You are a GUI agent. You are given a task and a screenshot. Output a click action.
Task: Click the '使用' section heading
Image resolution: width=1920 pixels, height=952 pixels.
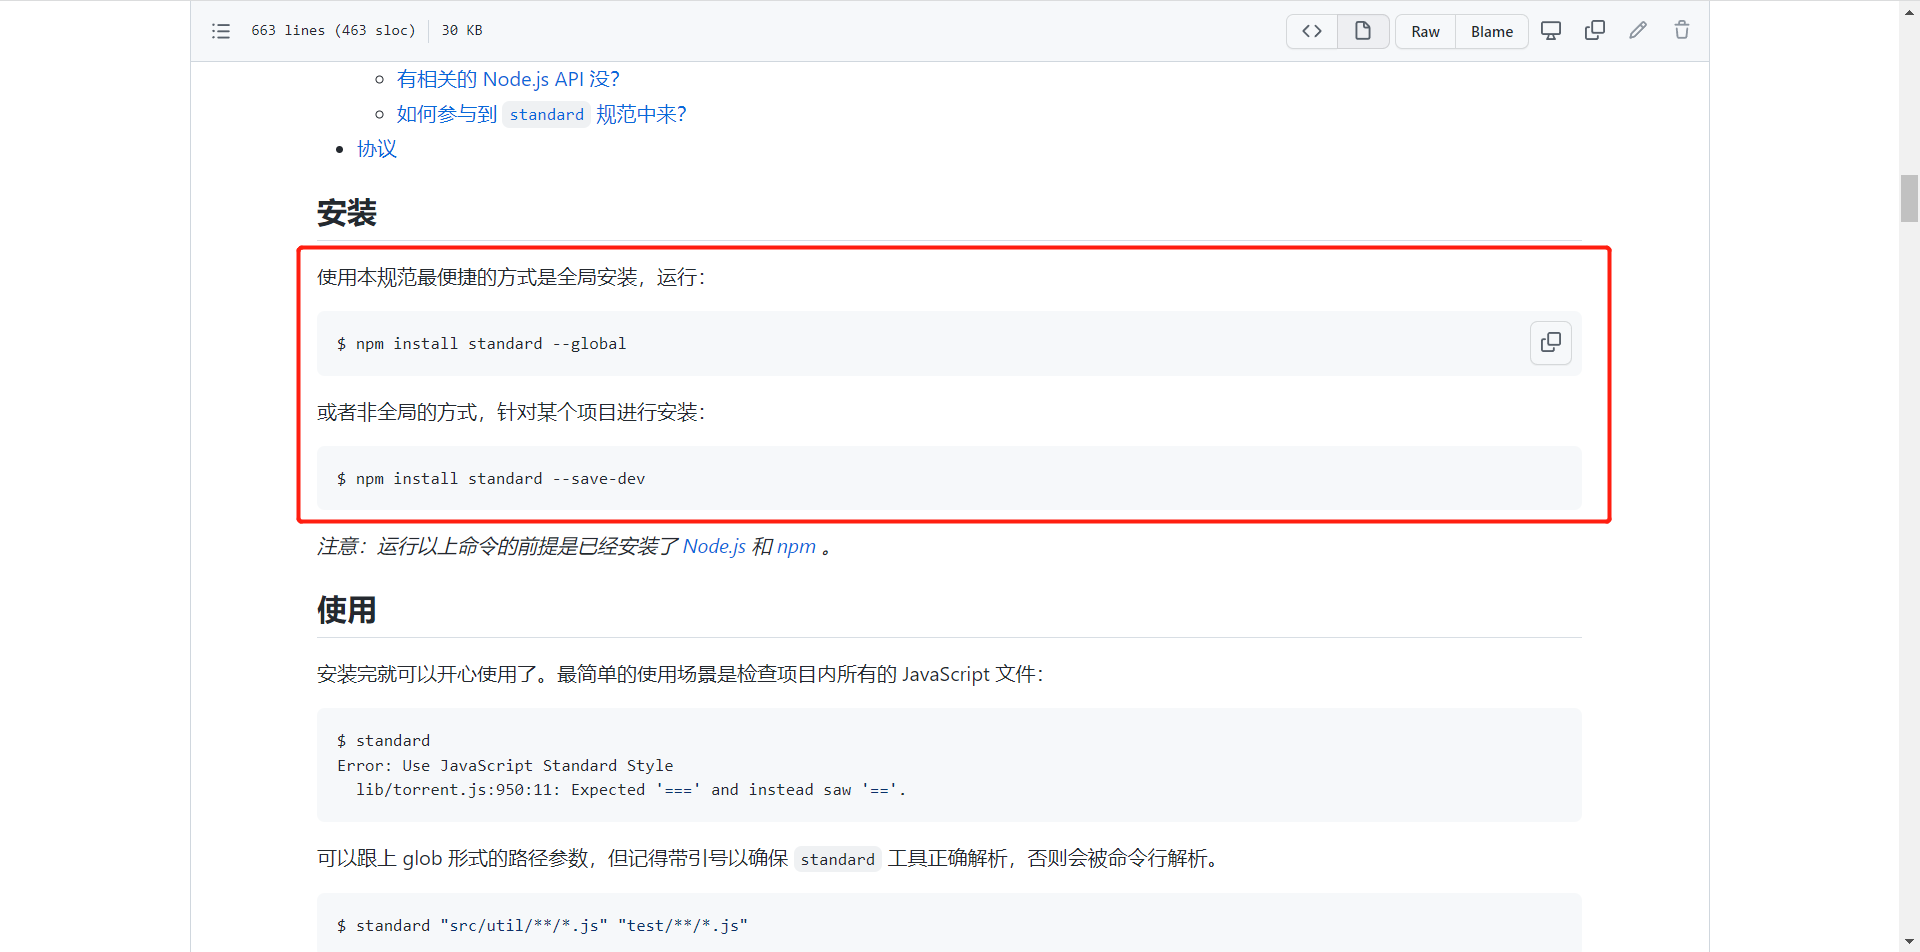(x=347, y=610)
